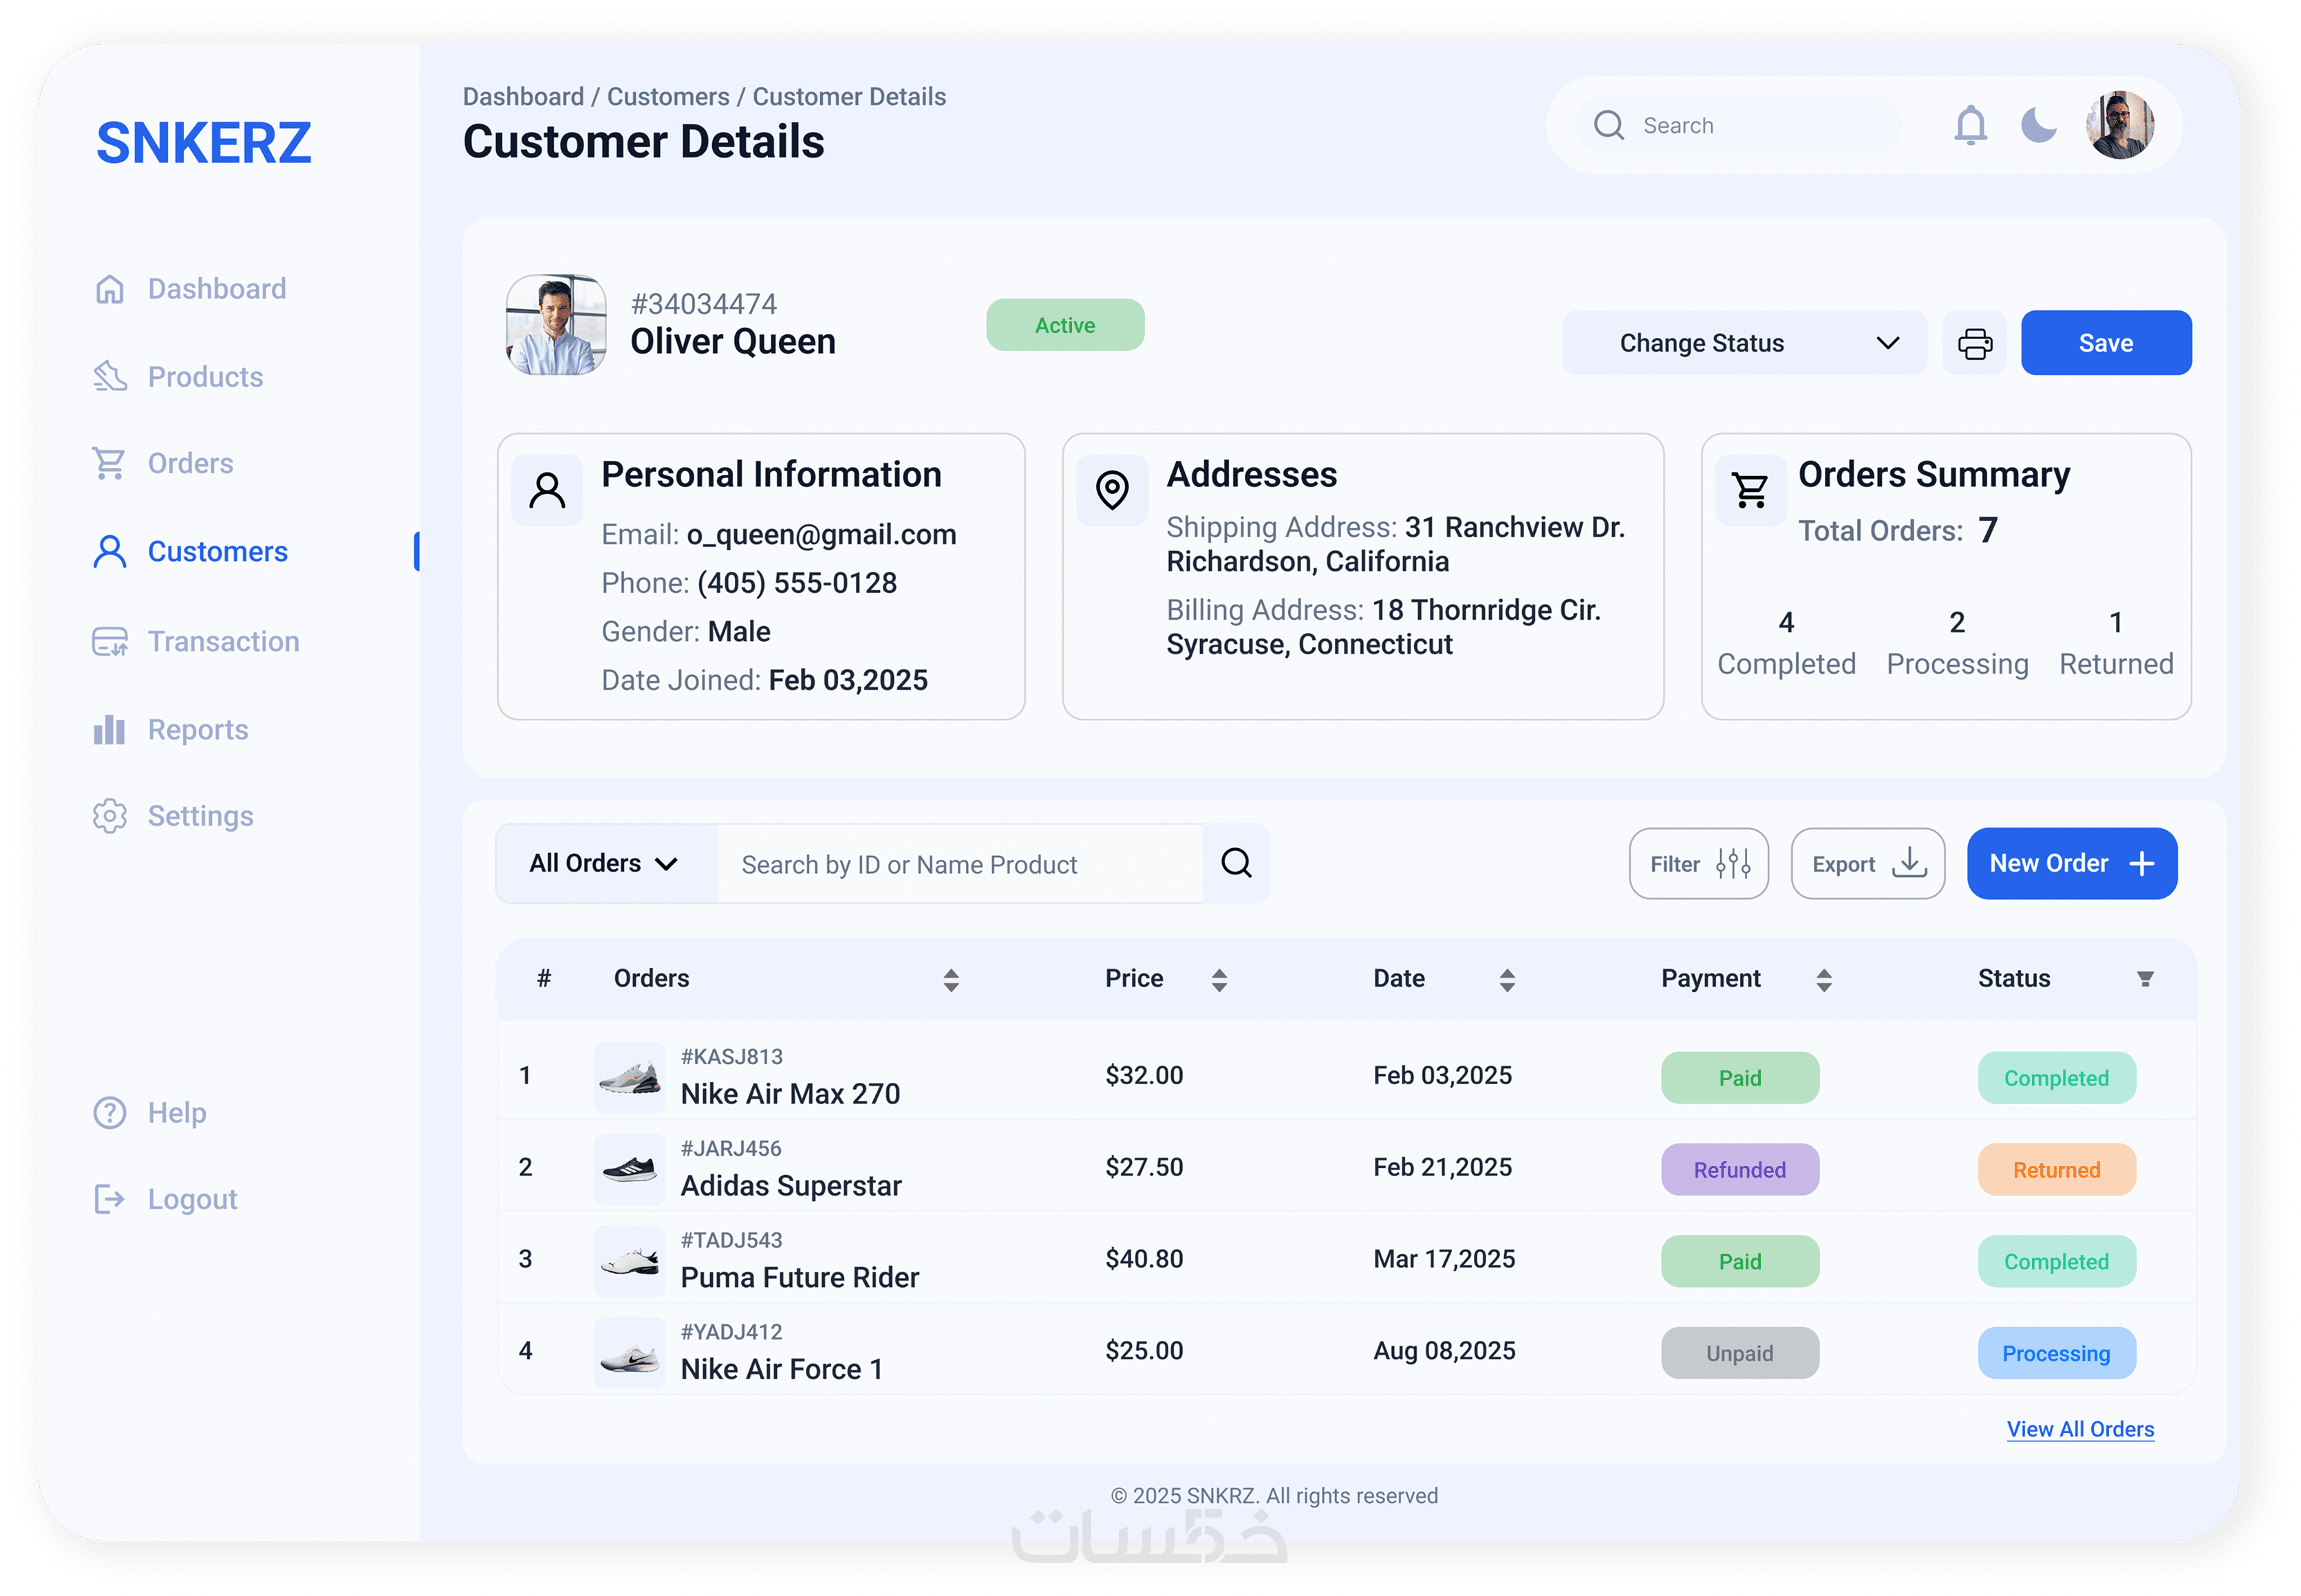Go to Customers in the breadcrumb
The height and width of the screenshot is (1596, 2301).
pos(668,97)
